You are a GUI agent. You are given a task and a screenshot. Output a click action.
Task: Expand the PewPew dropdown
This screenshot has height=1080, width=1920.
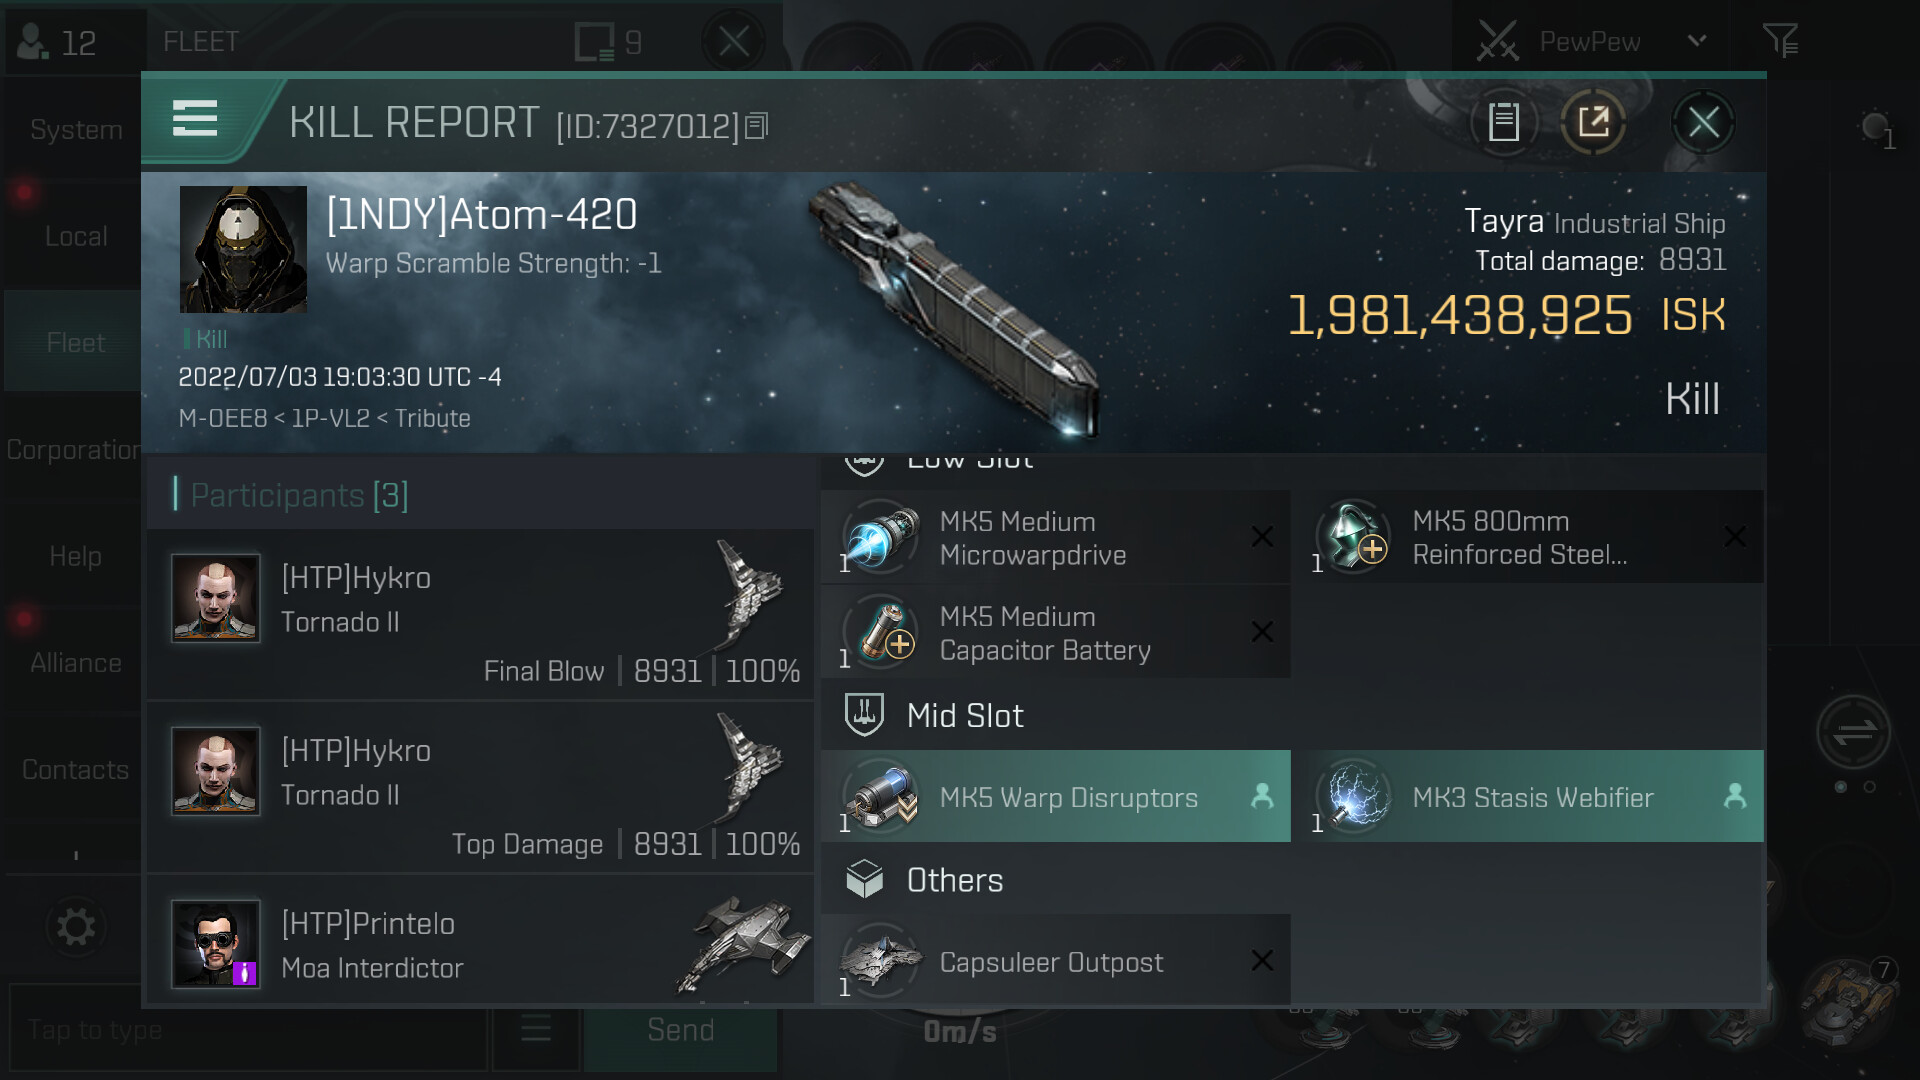click(x=1697, y=41)
